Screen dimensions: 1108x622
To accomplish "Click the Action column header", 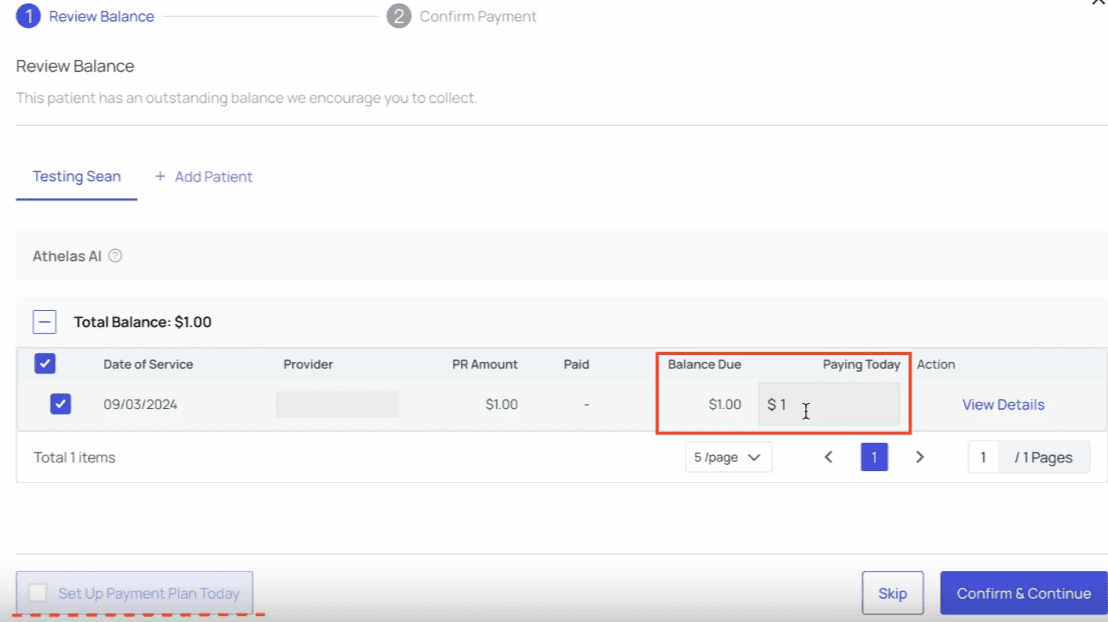I will (936, 364).
